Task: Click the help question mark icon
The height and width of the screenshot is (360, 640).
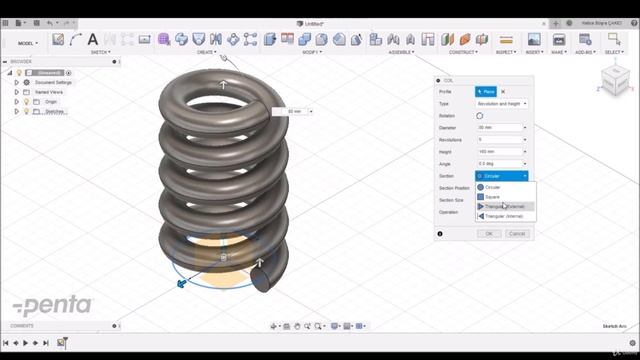Action: [634, 23]
